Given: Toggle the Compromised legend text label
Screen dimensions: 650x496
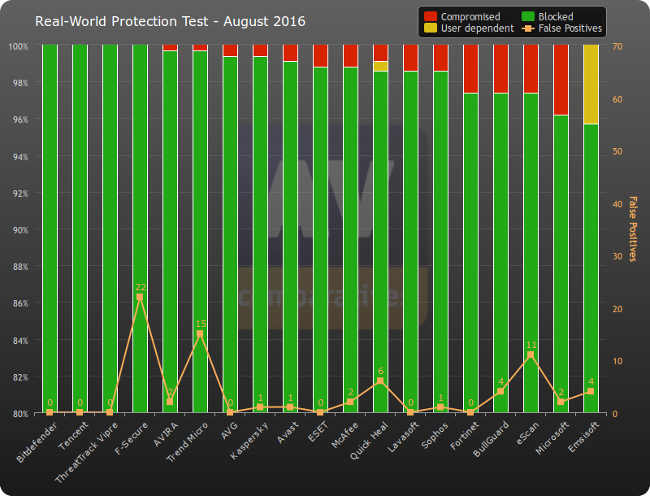Looking at the screenshot, I should (x=472, y=15).
